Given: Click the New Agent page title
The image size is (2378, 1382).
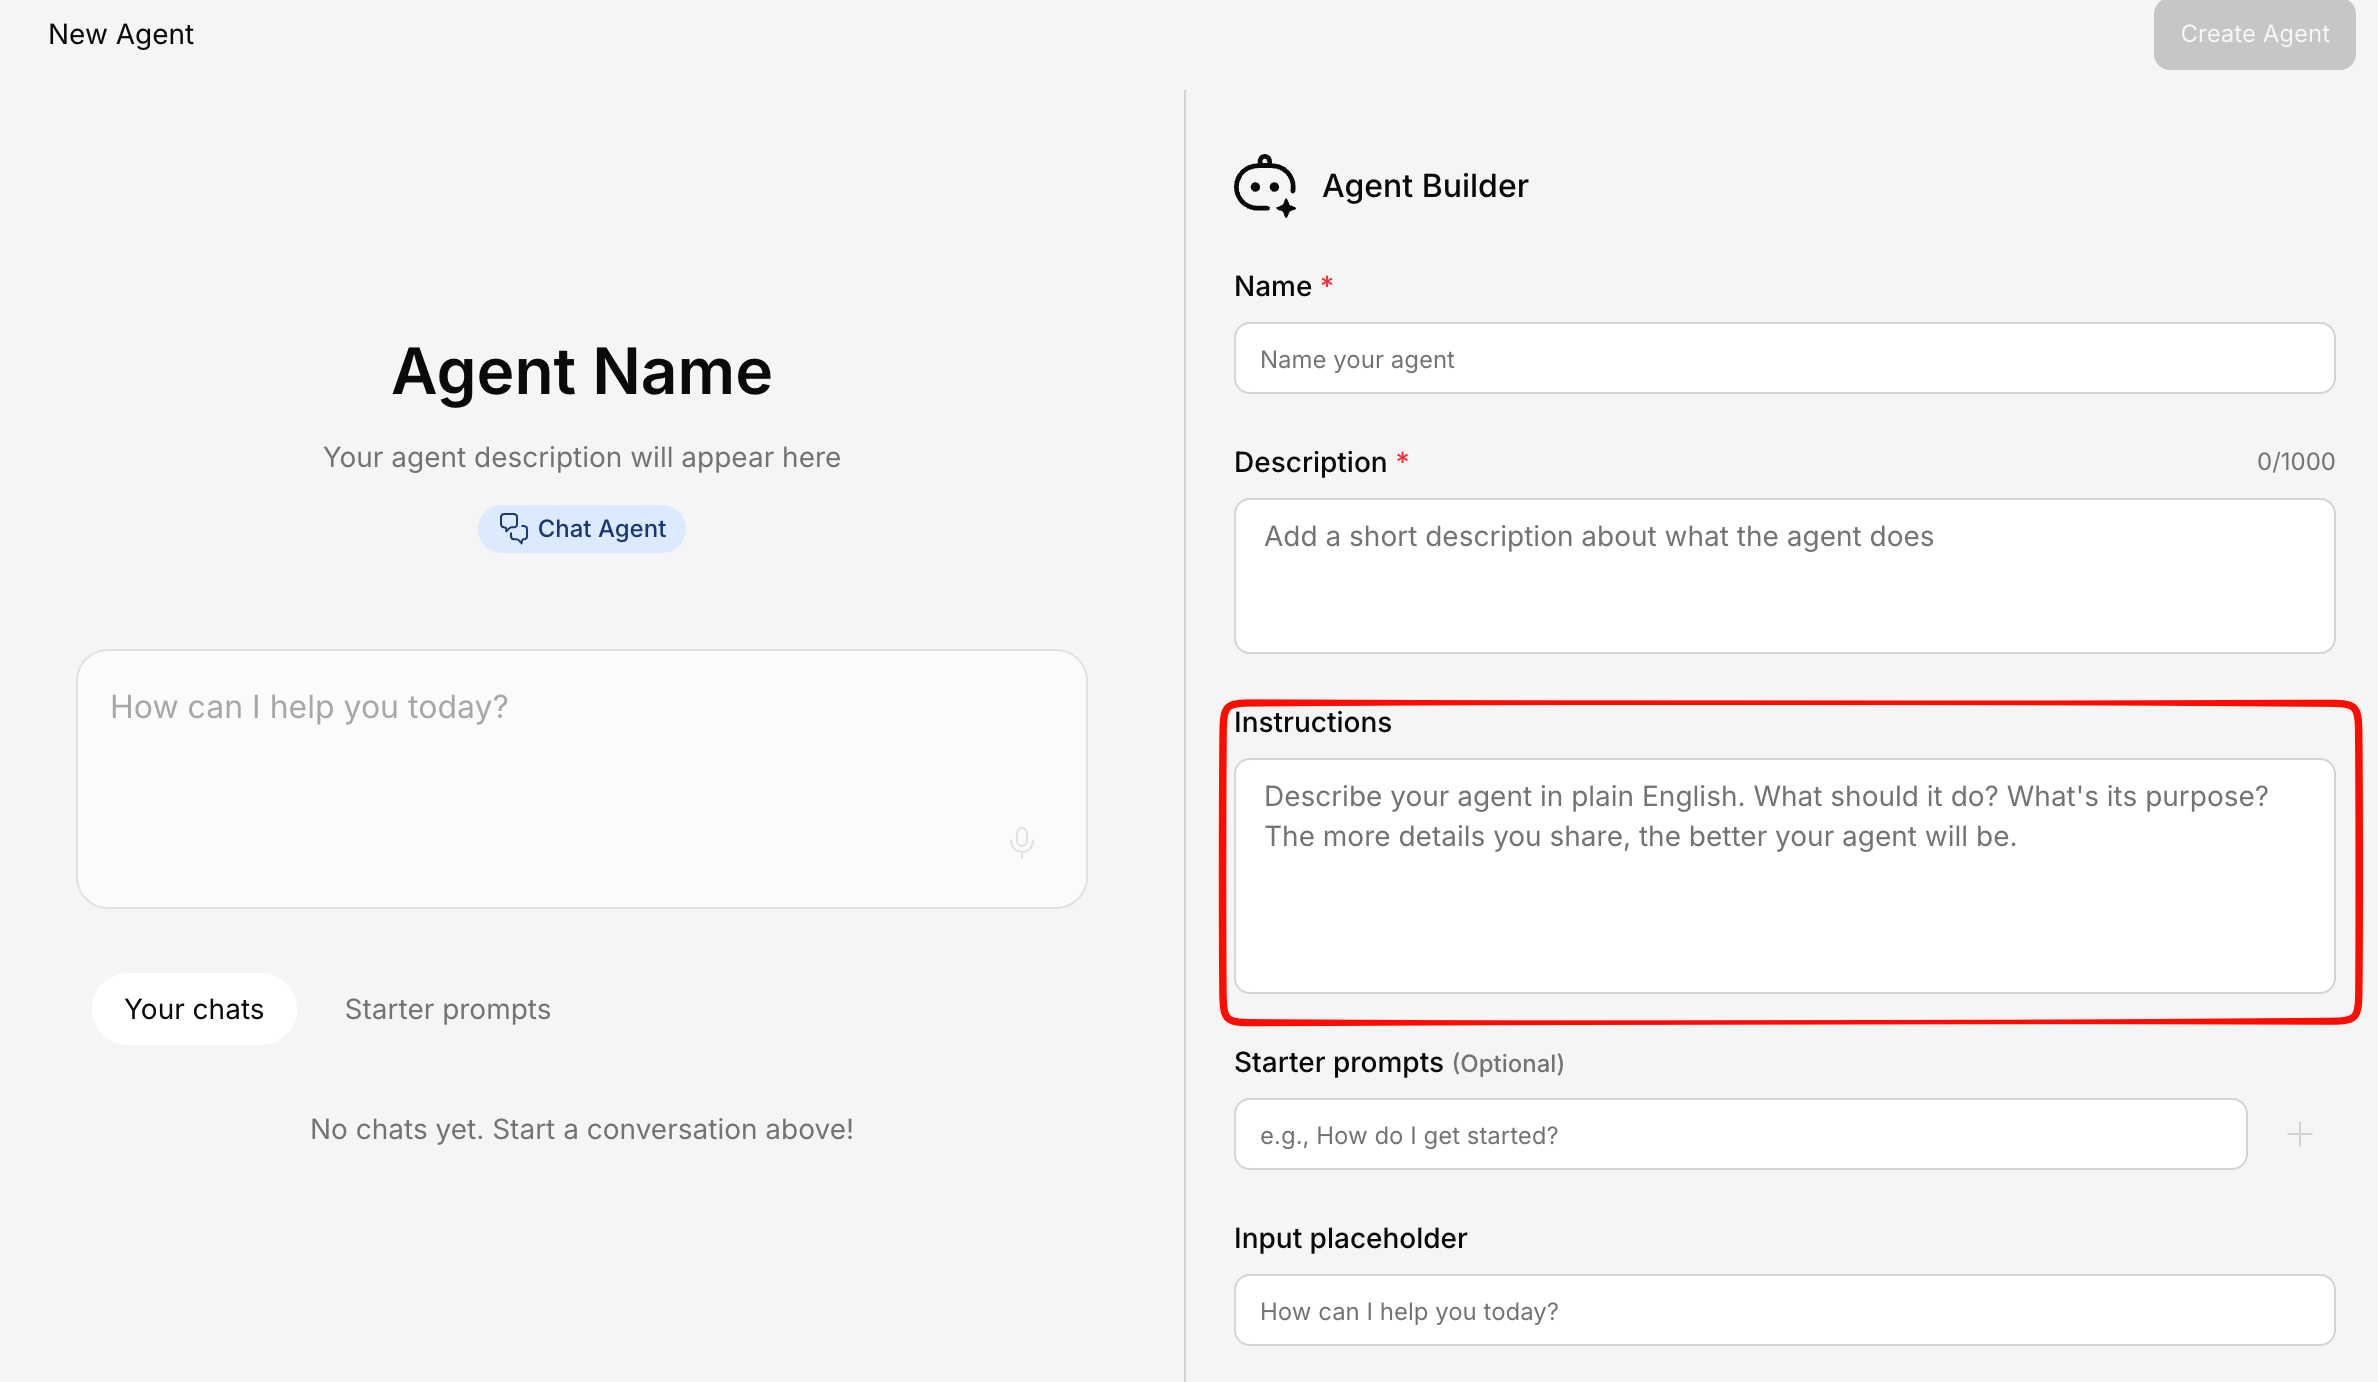Looking at the screenshot, I should pos(121,34).
